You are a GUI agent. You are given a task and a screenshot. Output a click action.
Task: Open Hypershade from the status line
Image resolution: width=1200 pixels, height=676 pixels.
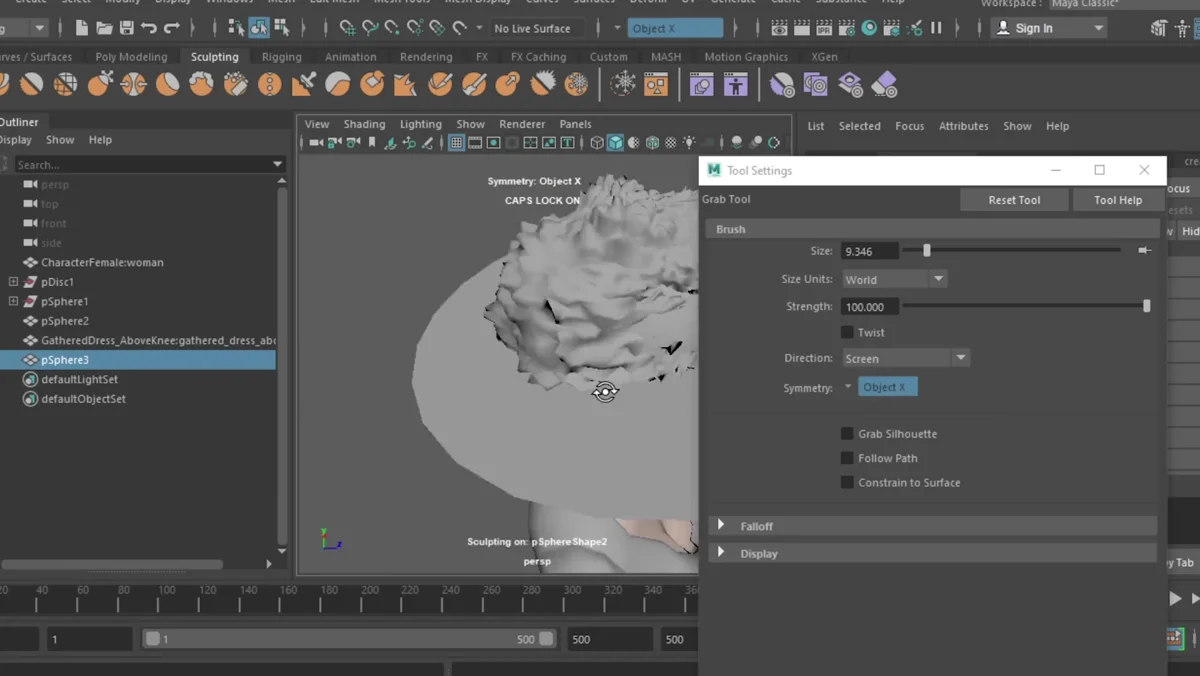point(869,28)
